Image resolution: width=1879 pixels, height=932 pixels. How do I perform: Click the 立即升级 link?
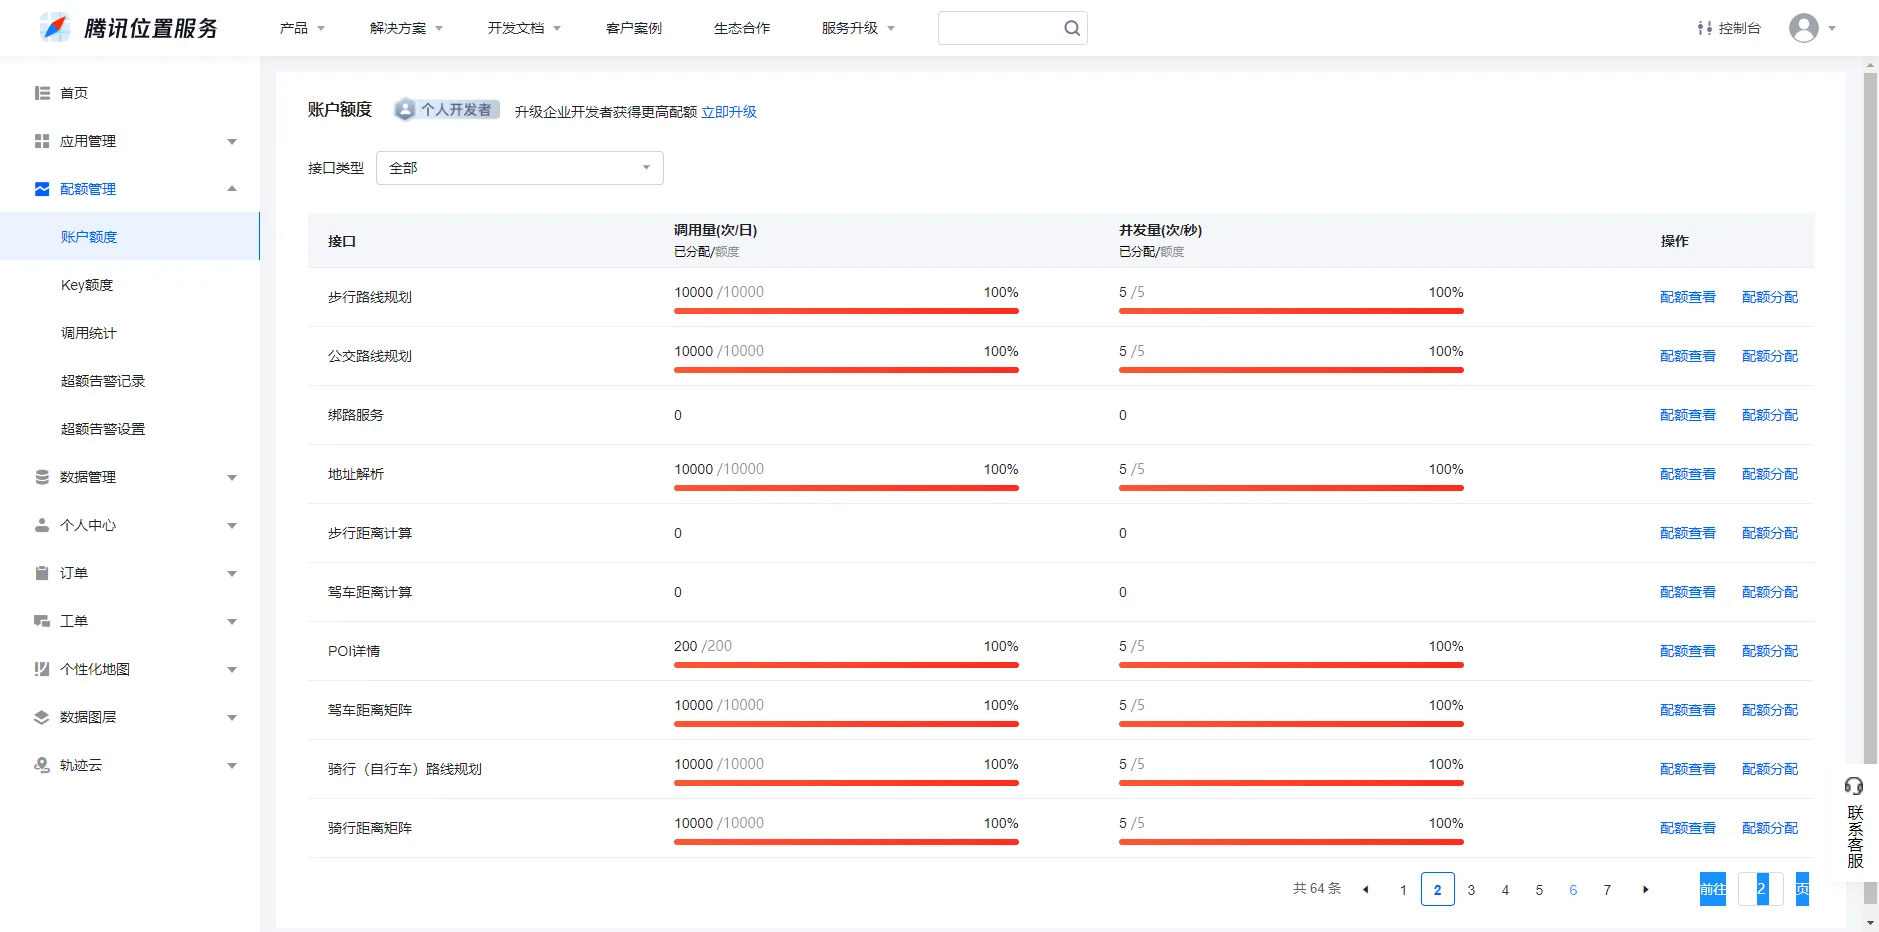[x=729, y=112]
